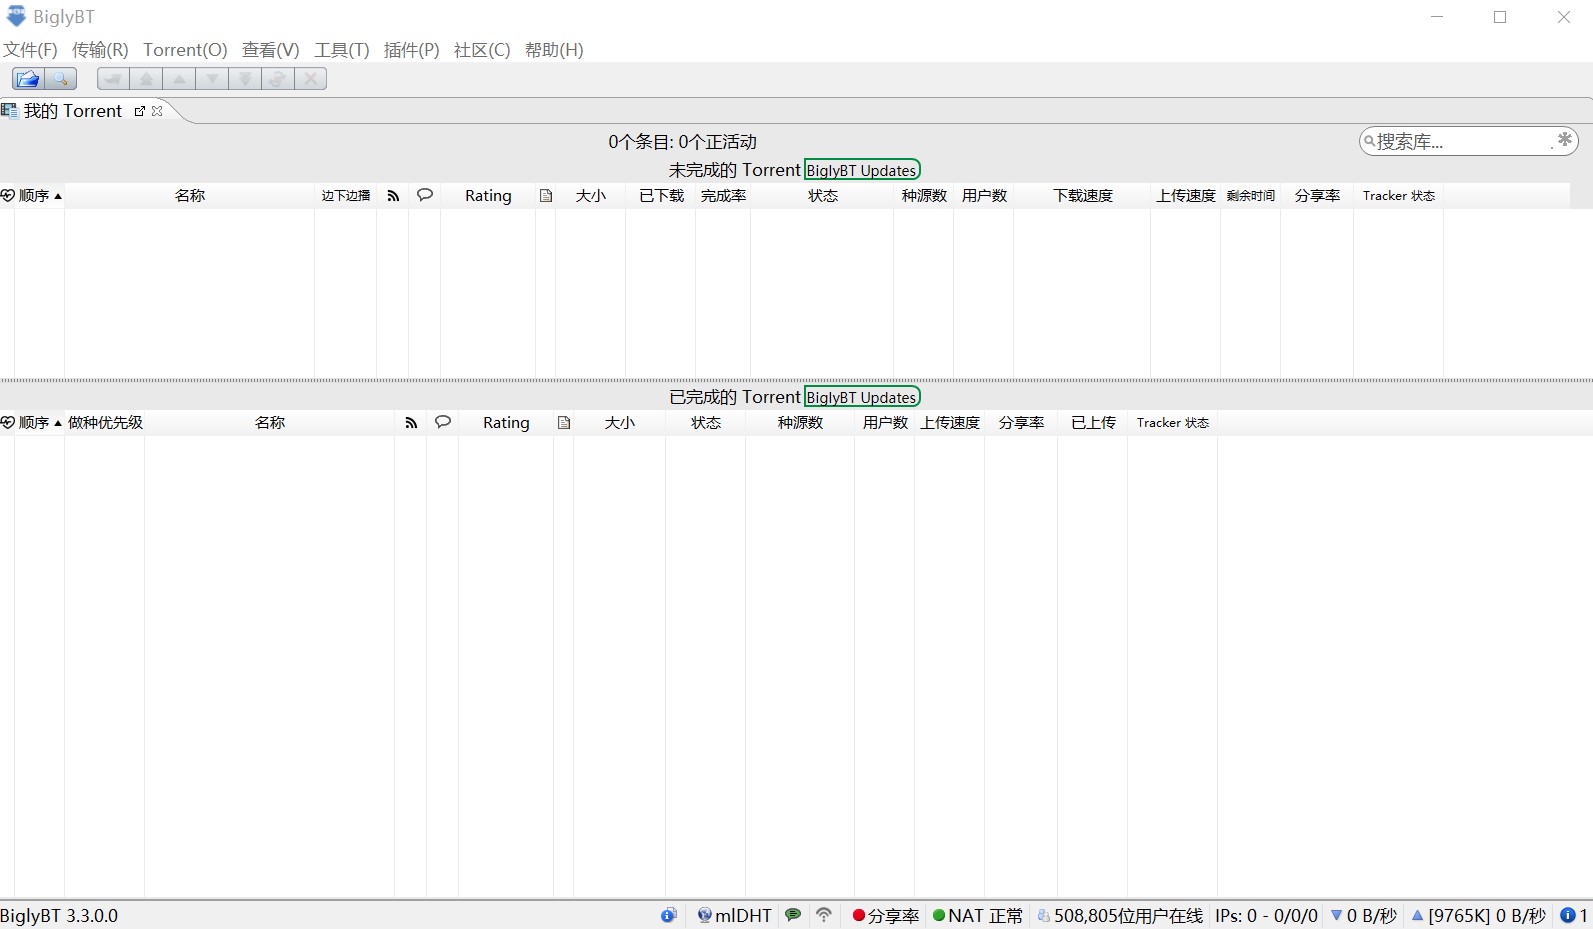This screenshot has height=929, width=1593.
Task: Sort incomplete torrents by 名称 column
Action: 190,196
